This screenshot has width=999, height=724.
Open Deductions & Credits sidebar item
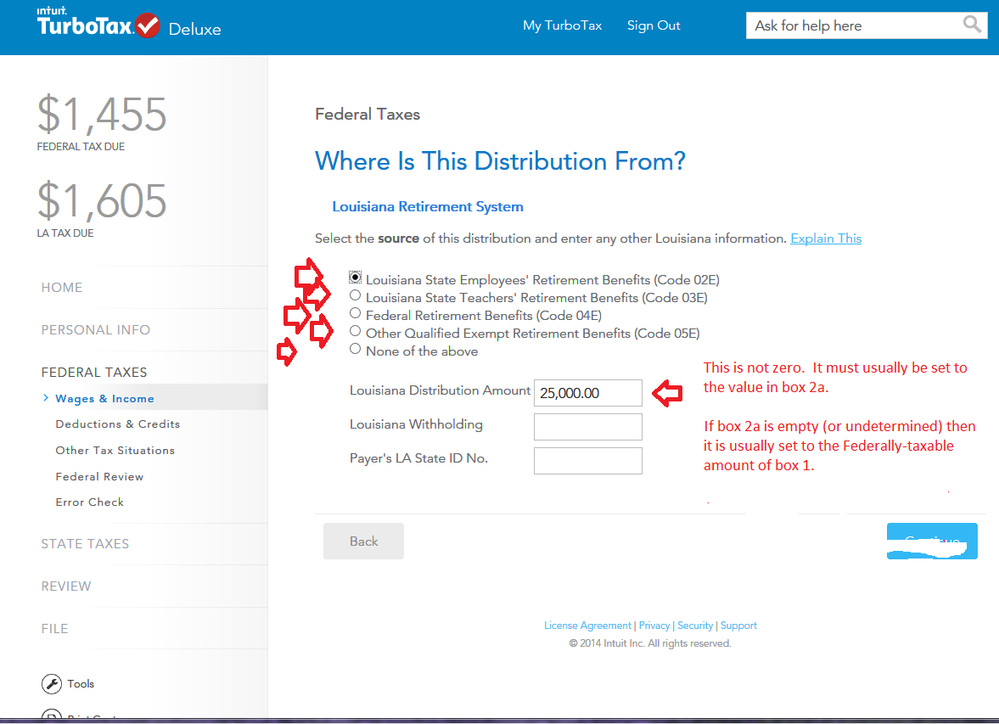117,424
